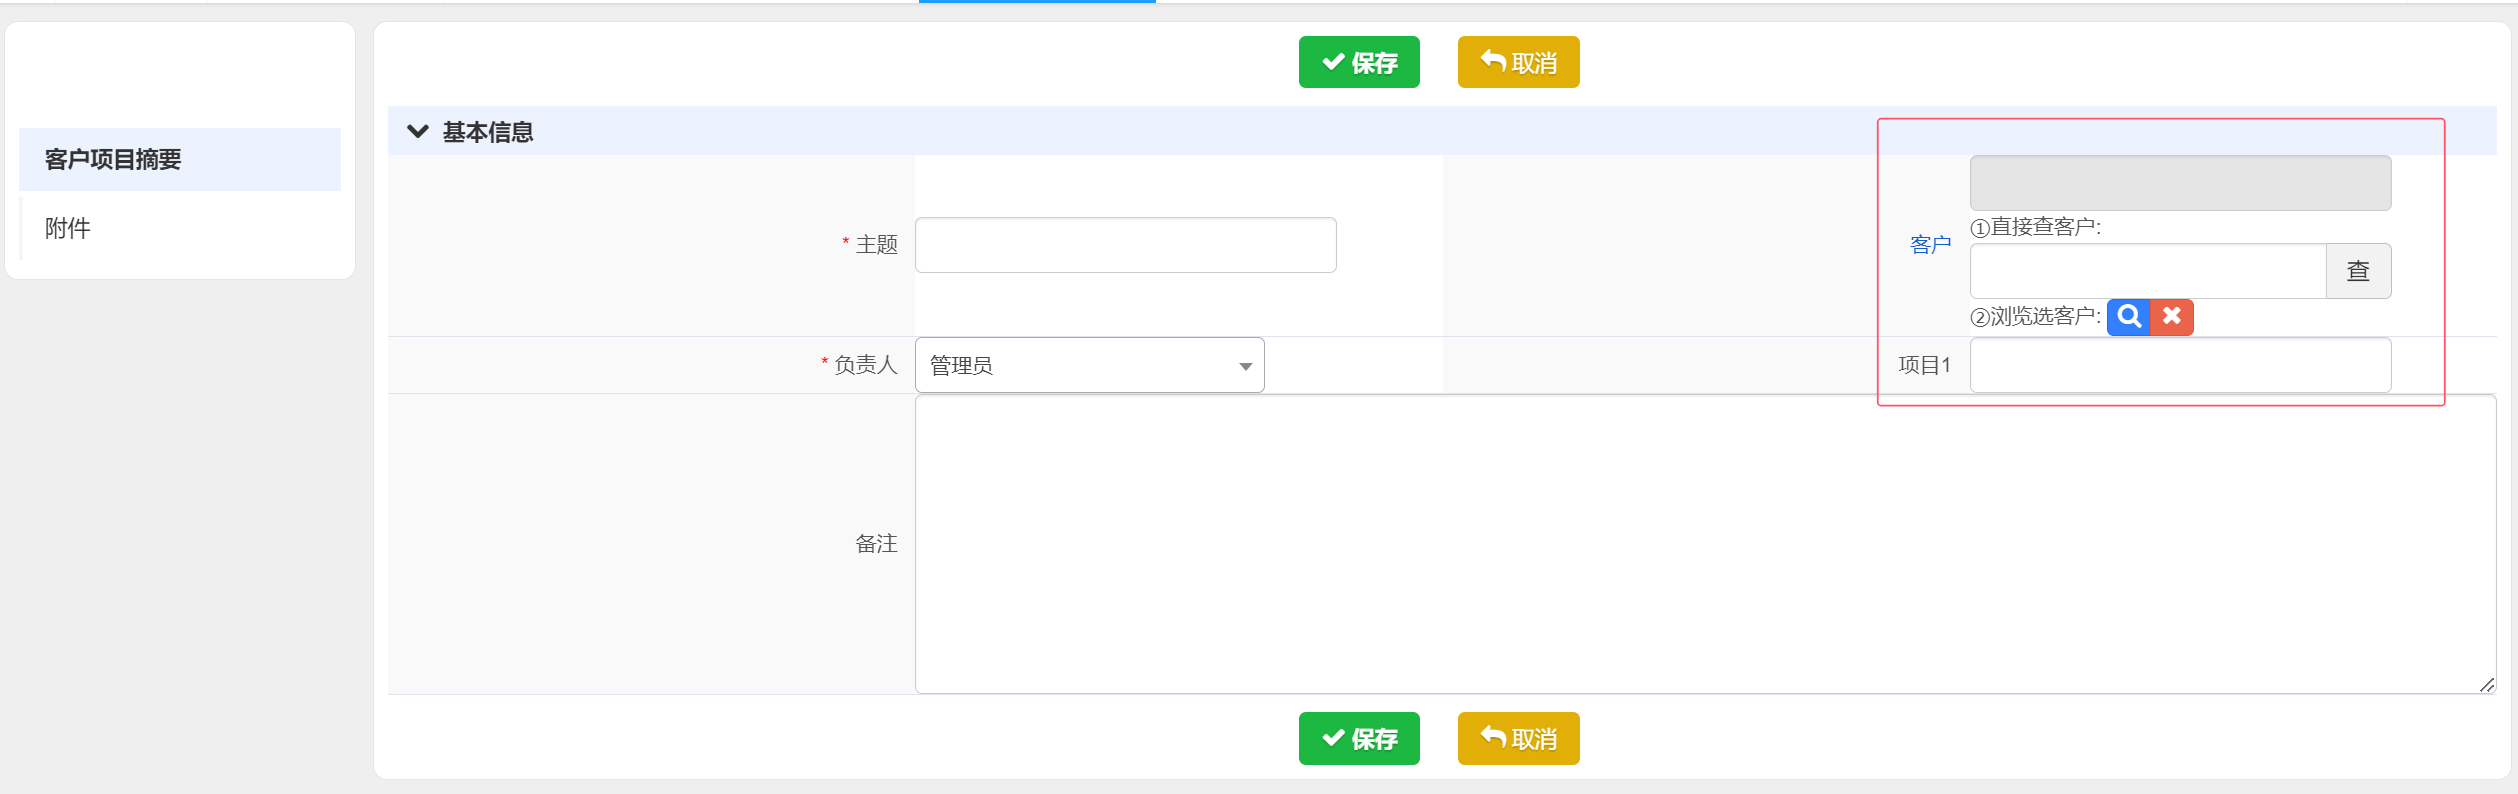Click the bottom 取消 cancel button
Screen dimensions: 2518x794
[x=1518, y=738]
